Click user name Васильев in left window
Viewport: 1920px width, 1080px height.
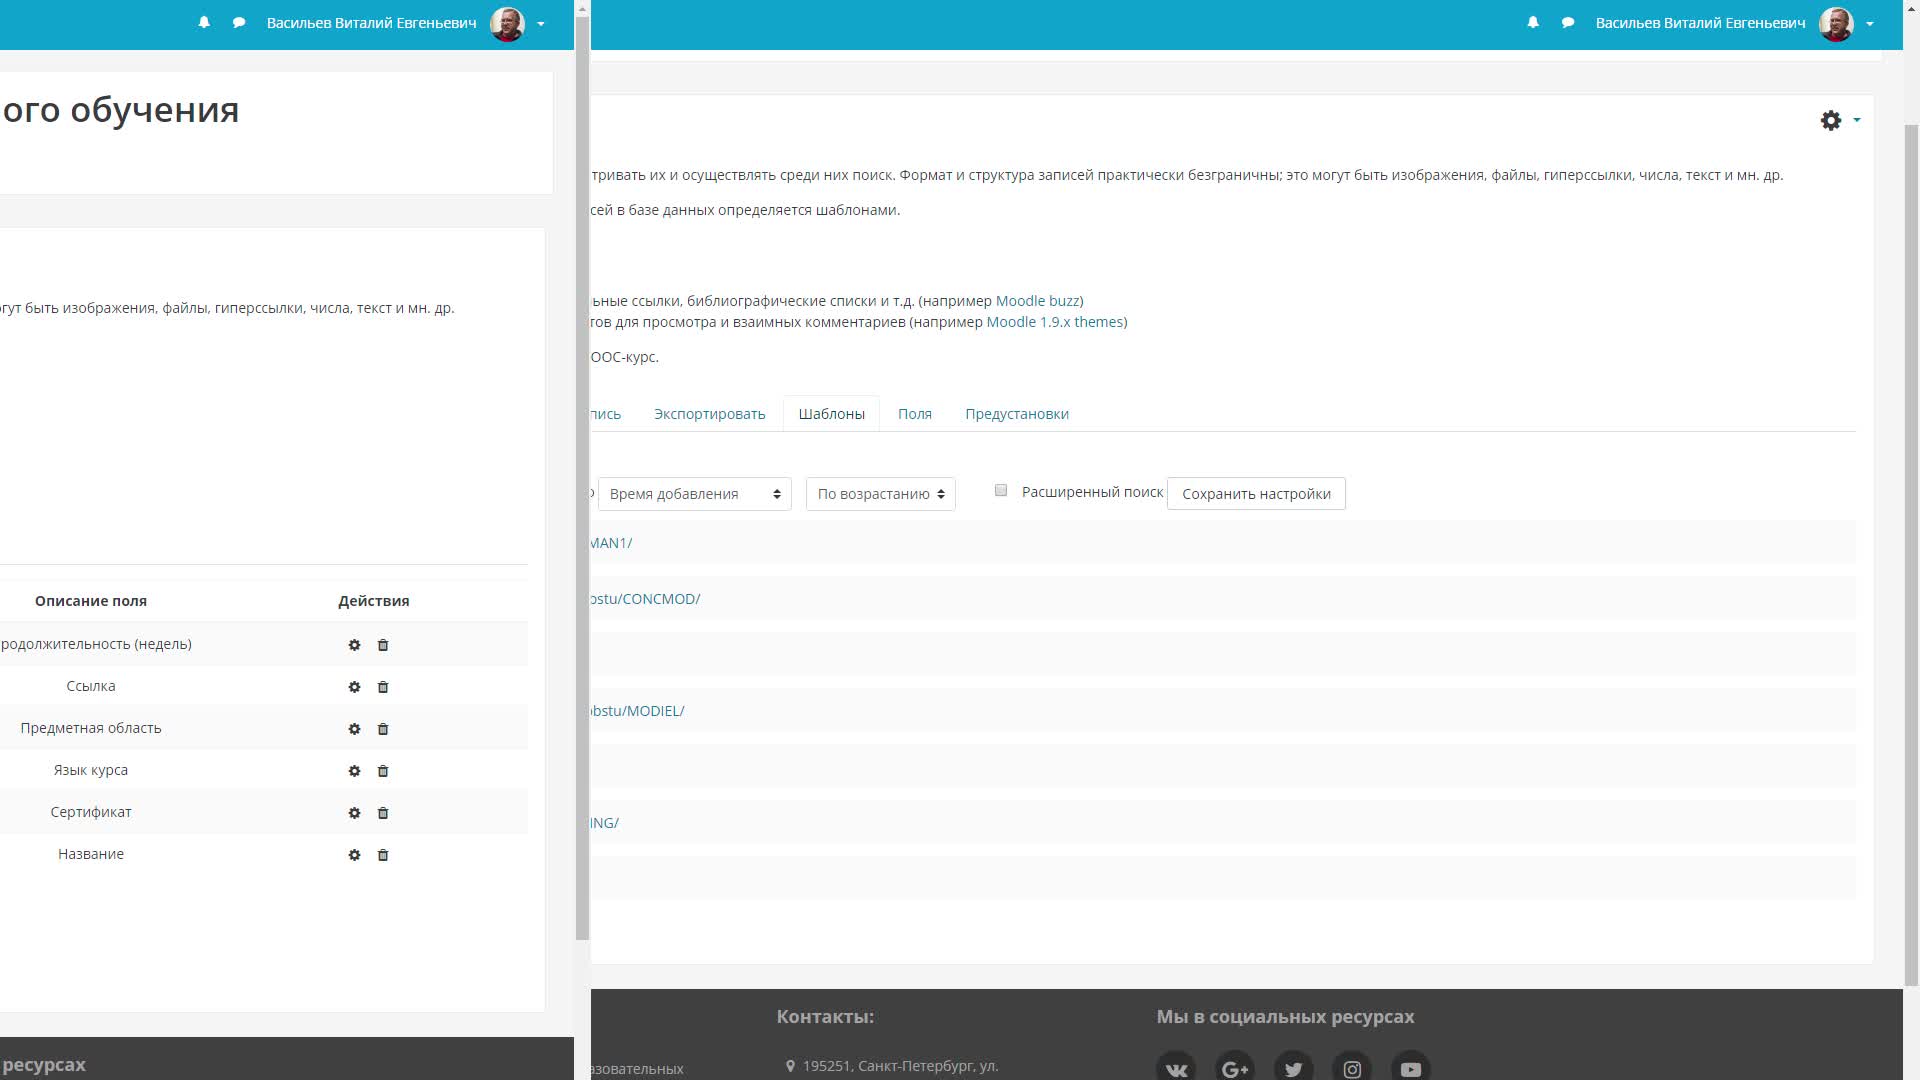tap(371, 23)
